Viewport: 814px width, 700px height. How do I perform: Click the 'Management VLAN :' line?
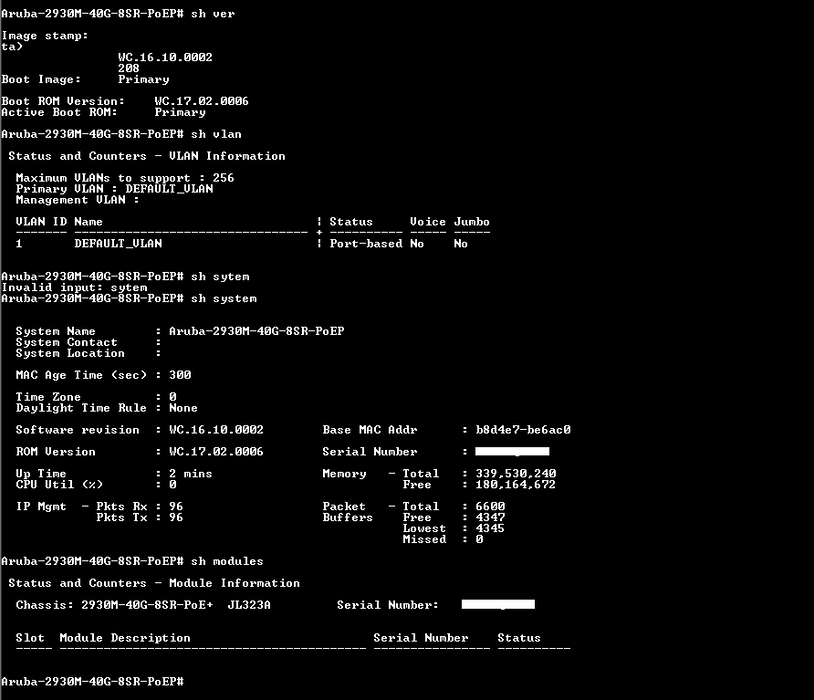(77, 200)
